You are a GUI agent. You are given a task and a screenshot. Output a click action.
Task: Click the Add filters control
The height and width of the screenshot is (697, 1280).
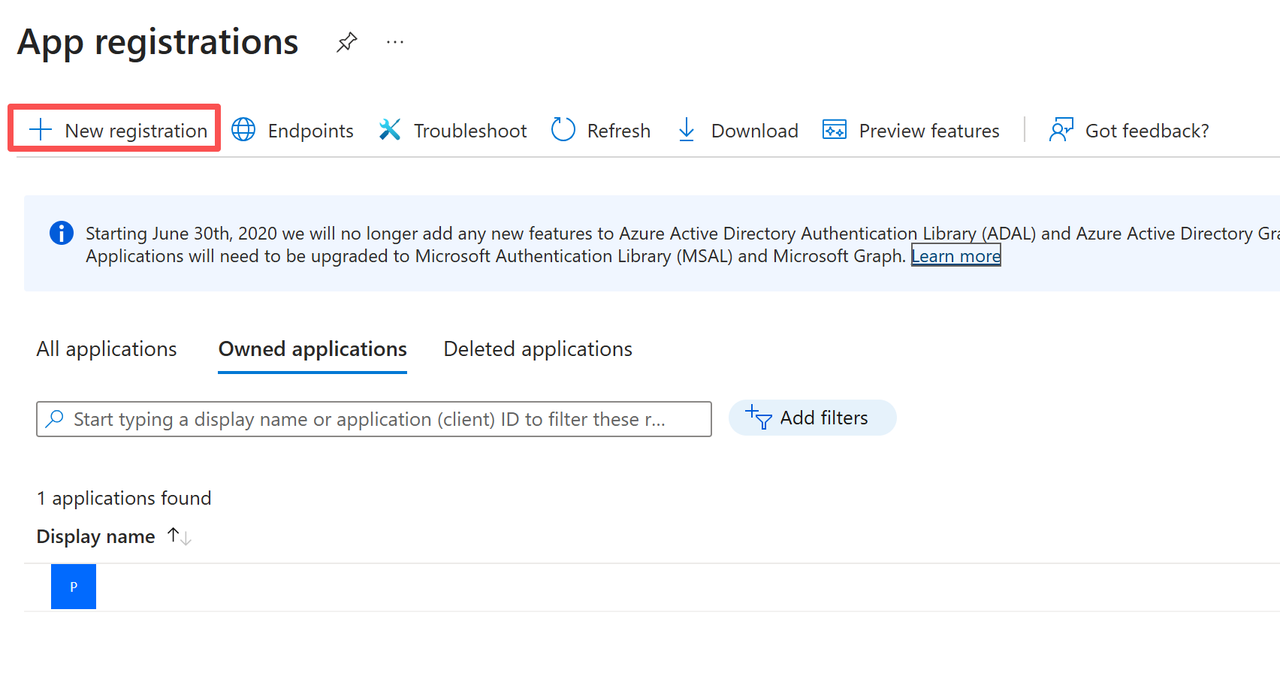coord(812,418)
